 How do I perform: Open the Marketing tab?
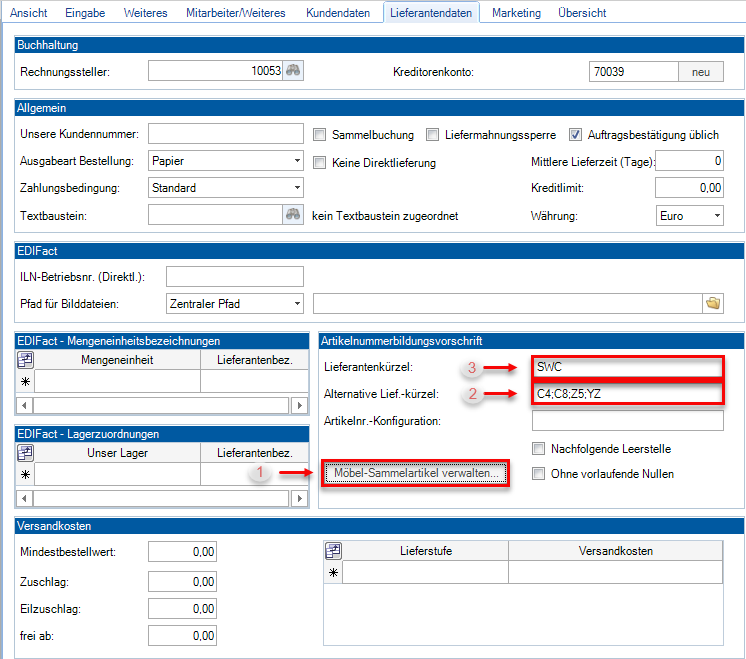coord(516,13)
